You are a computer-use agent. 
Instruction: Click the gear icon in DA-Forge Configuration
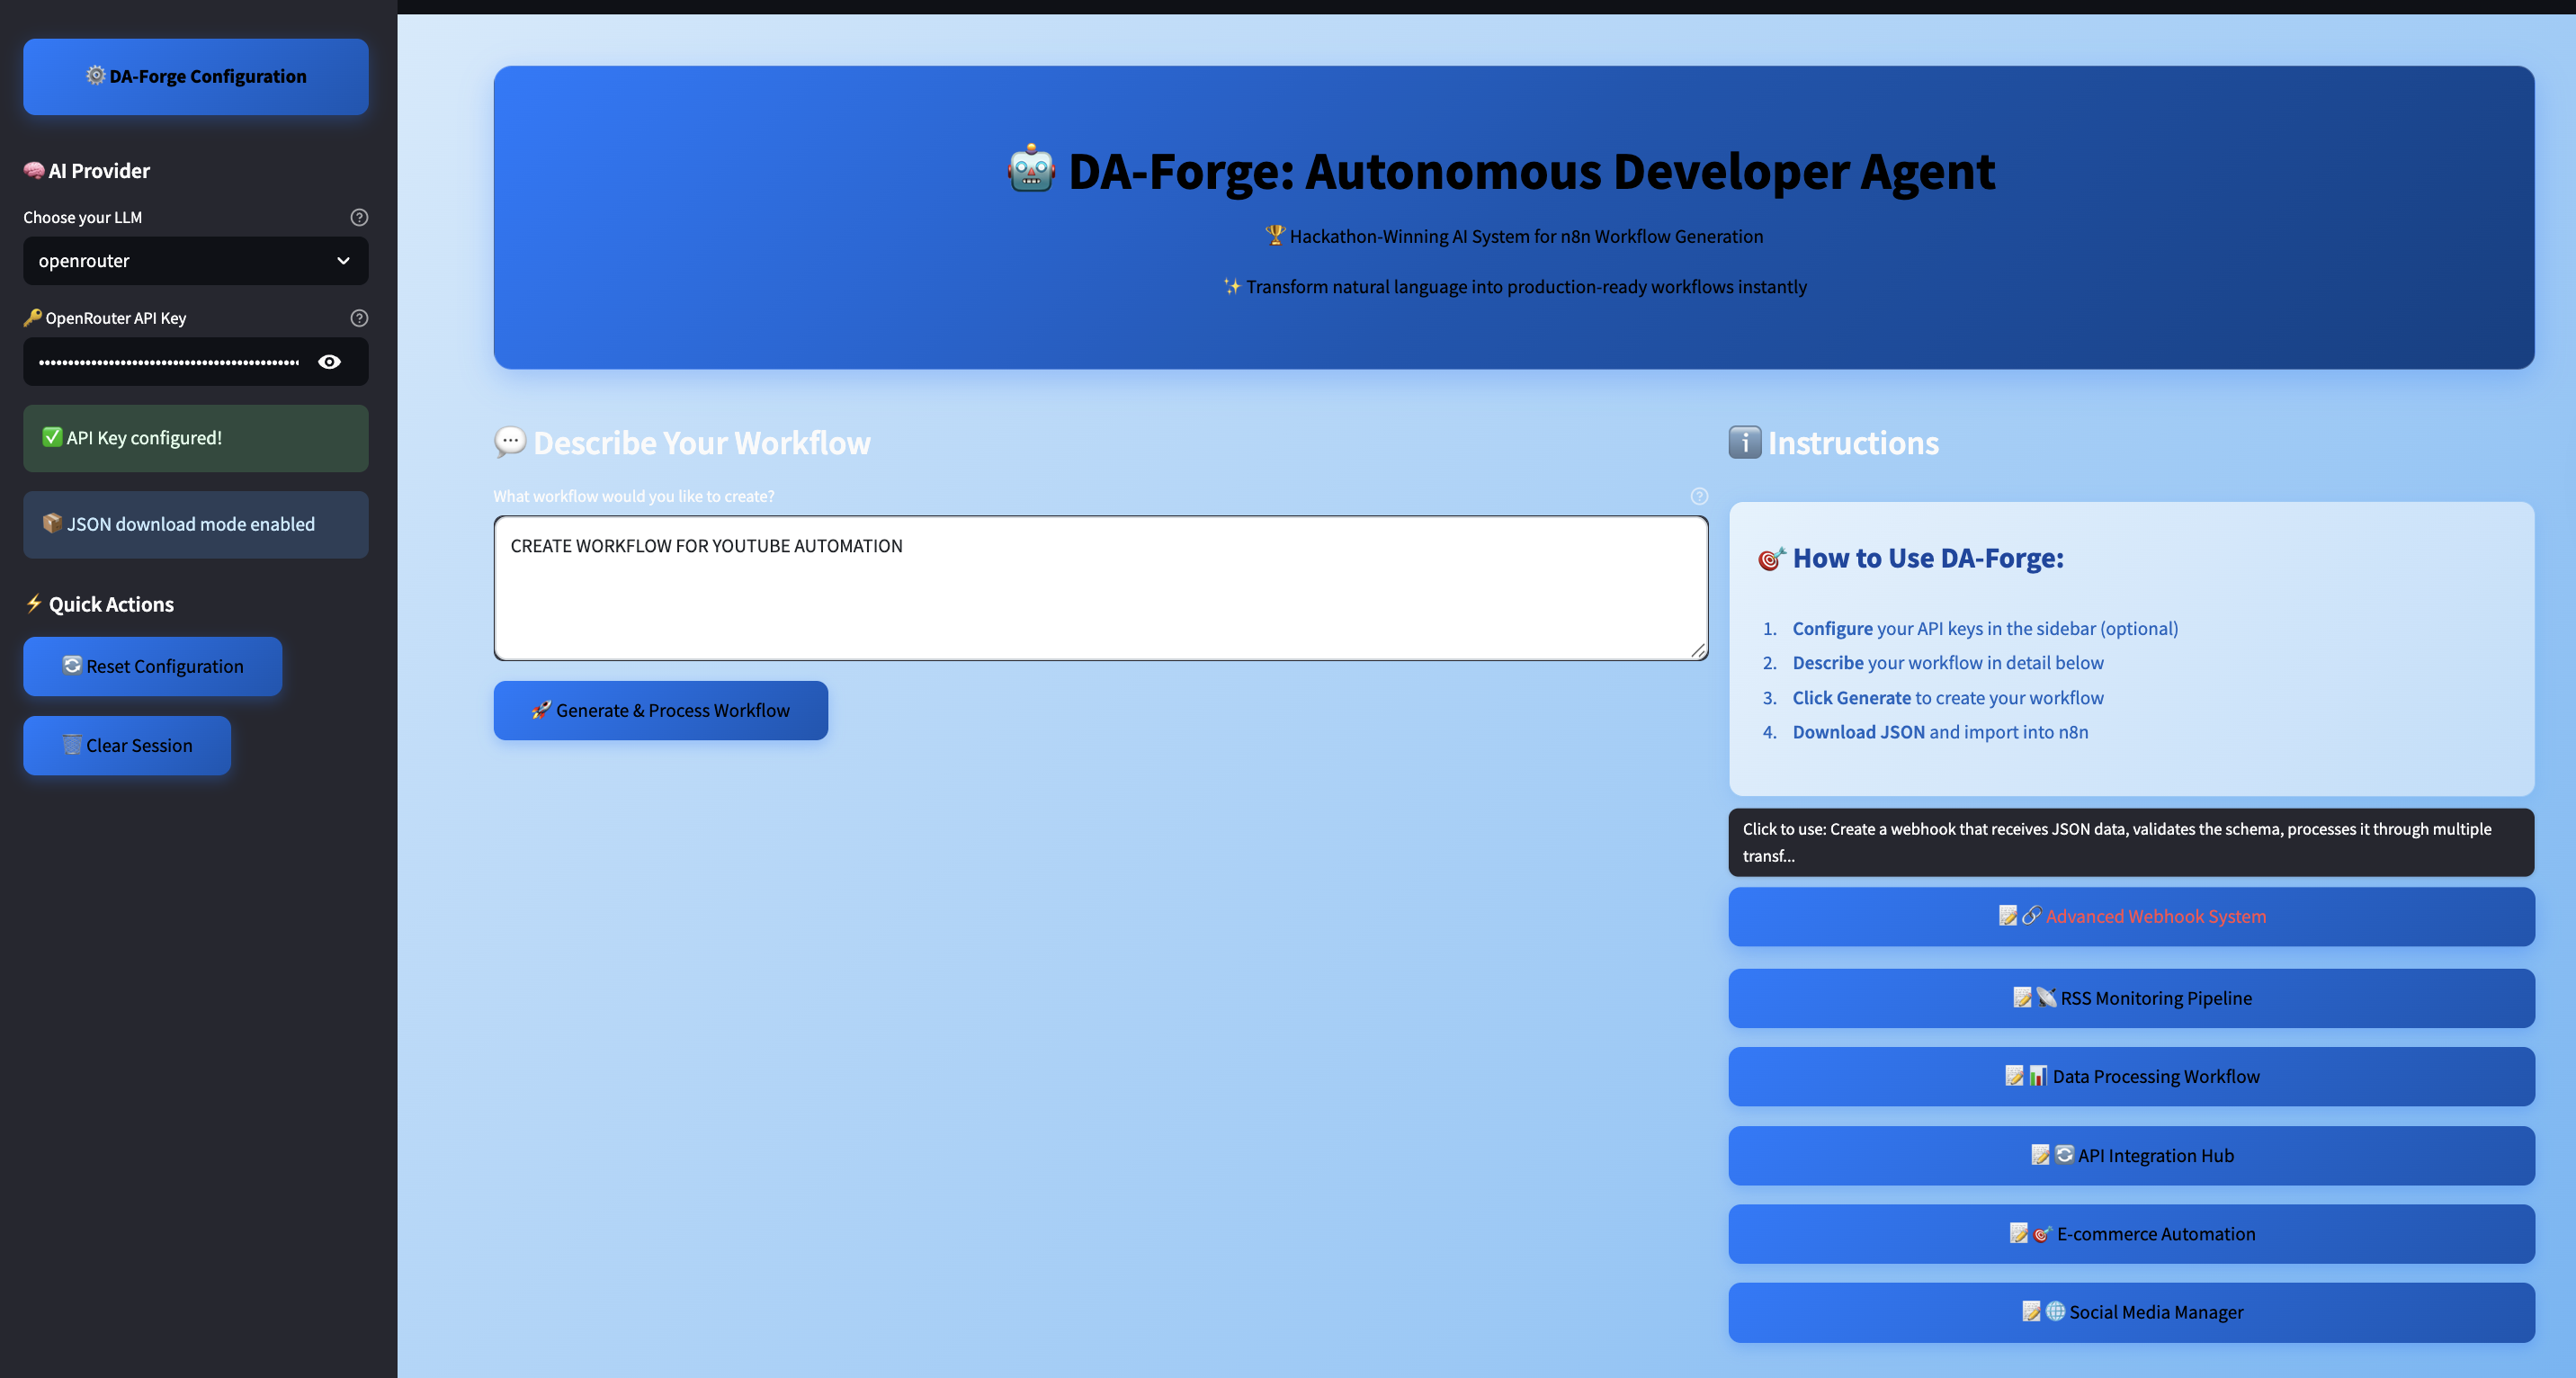pyautogui.click(x=95, y=76)
